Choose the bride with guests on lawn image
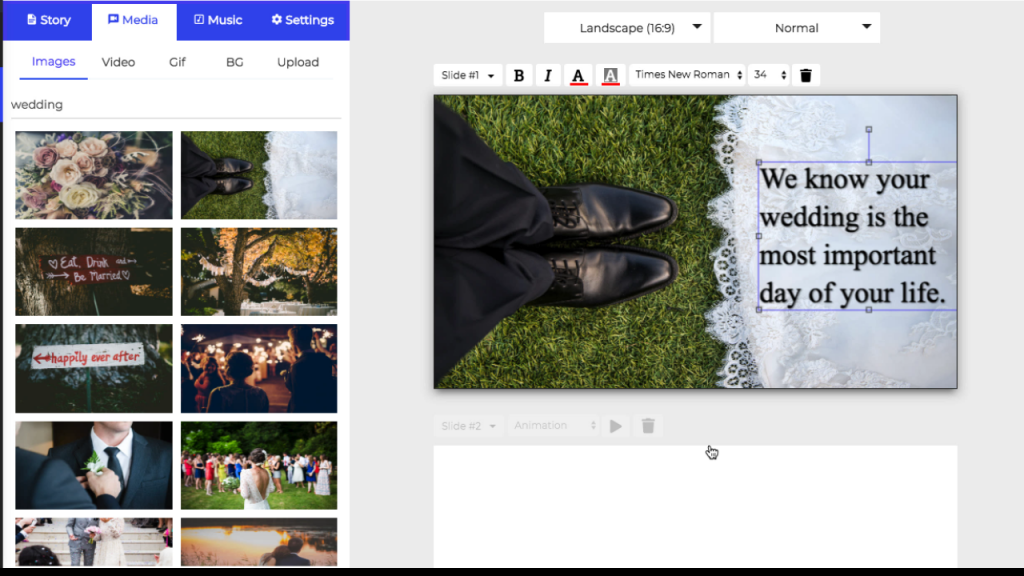 tap(259, 465)
